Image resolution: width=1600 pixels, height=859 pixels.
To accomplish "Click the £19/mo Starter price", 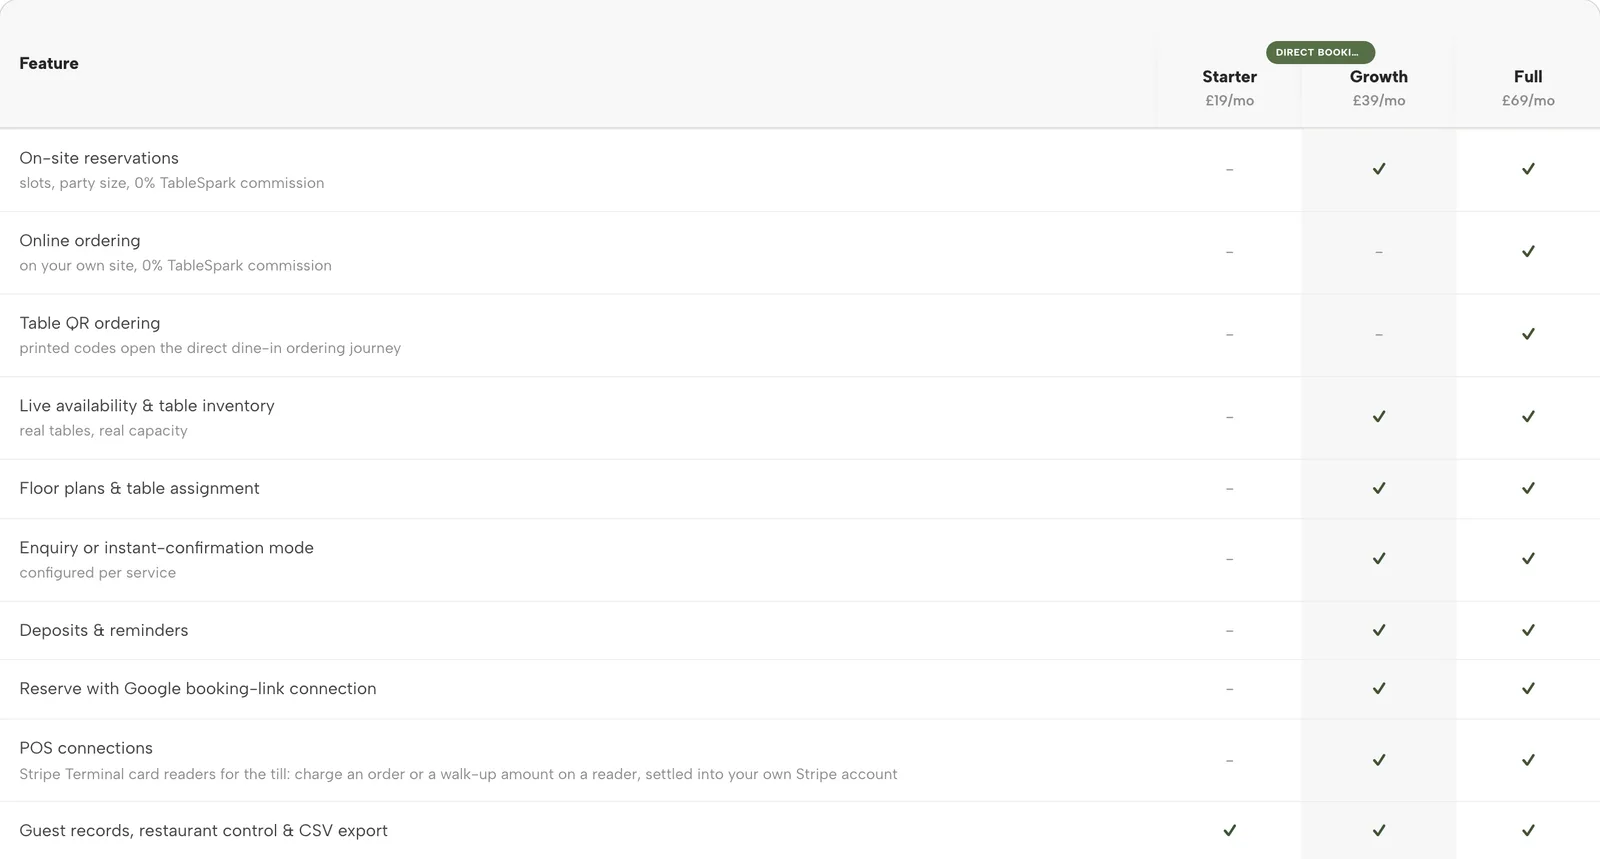I will pyautogui.click(x=1229, y=101).
